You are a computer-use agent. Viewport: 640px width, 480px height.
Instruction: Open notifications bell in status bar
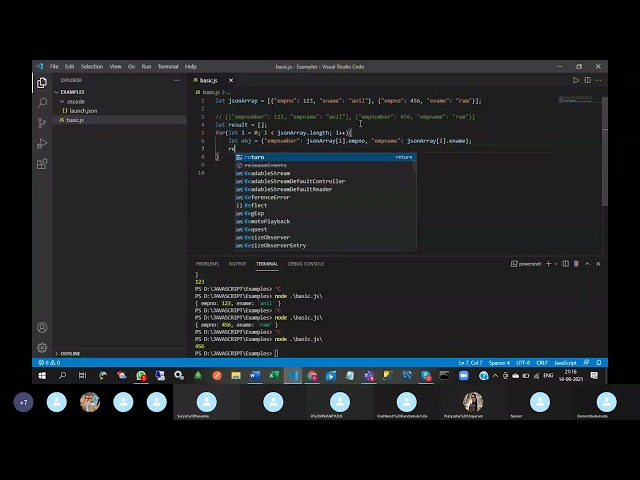tap(599, 362)
